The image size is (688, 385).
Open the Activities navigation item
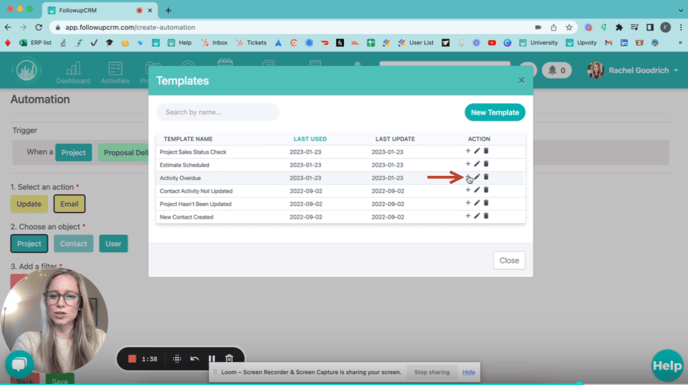(115, 72)
